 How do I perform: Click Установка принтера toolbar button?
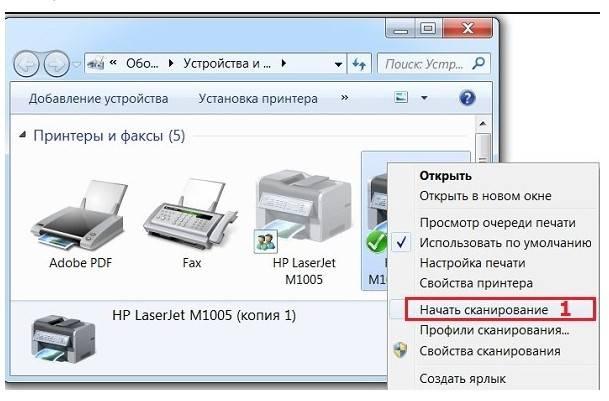(x=258, y=98)
